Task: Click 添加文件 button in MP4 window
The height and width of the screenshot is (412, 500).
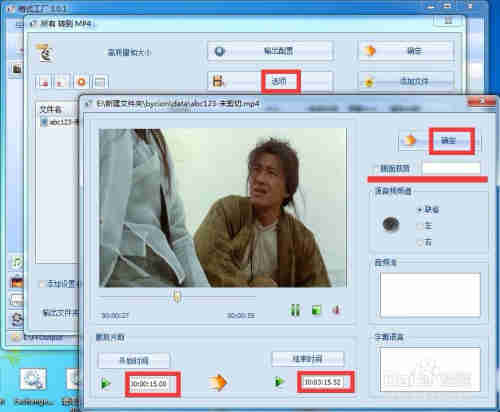Action: coord(407,81)
